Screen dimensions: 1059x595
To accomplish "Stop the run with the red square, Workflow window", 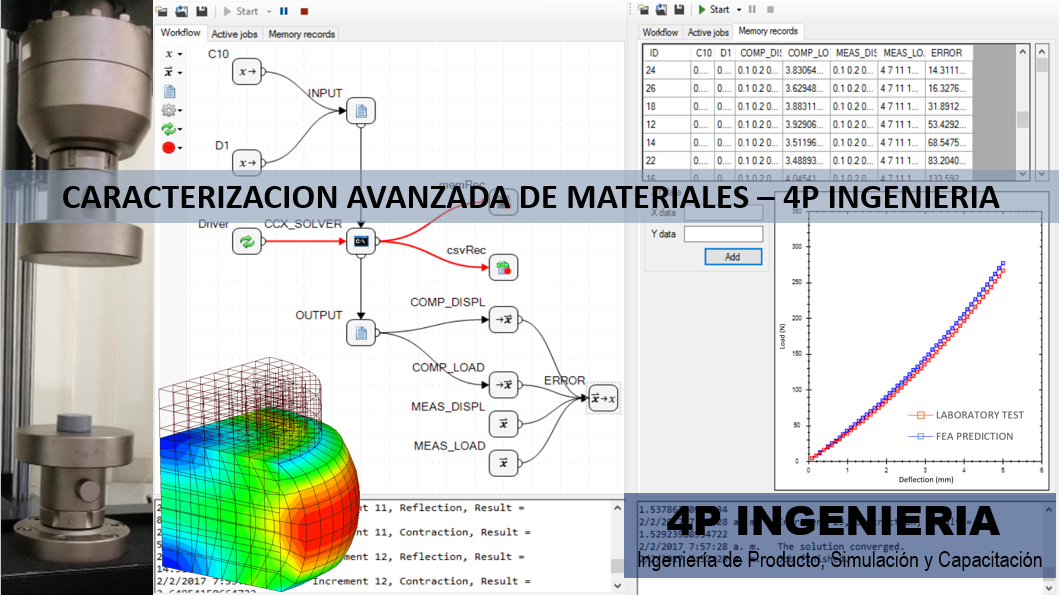I will click(x=304, y=11).
